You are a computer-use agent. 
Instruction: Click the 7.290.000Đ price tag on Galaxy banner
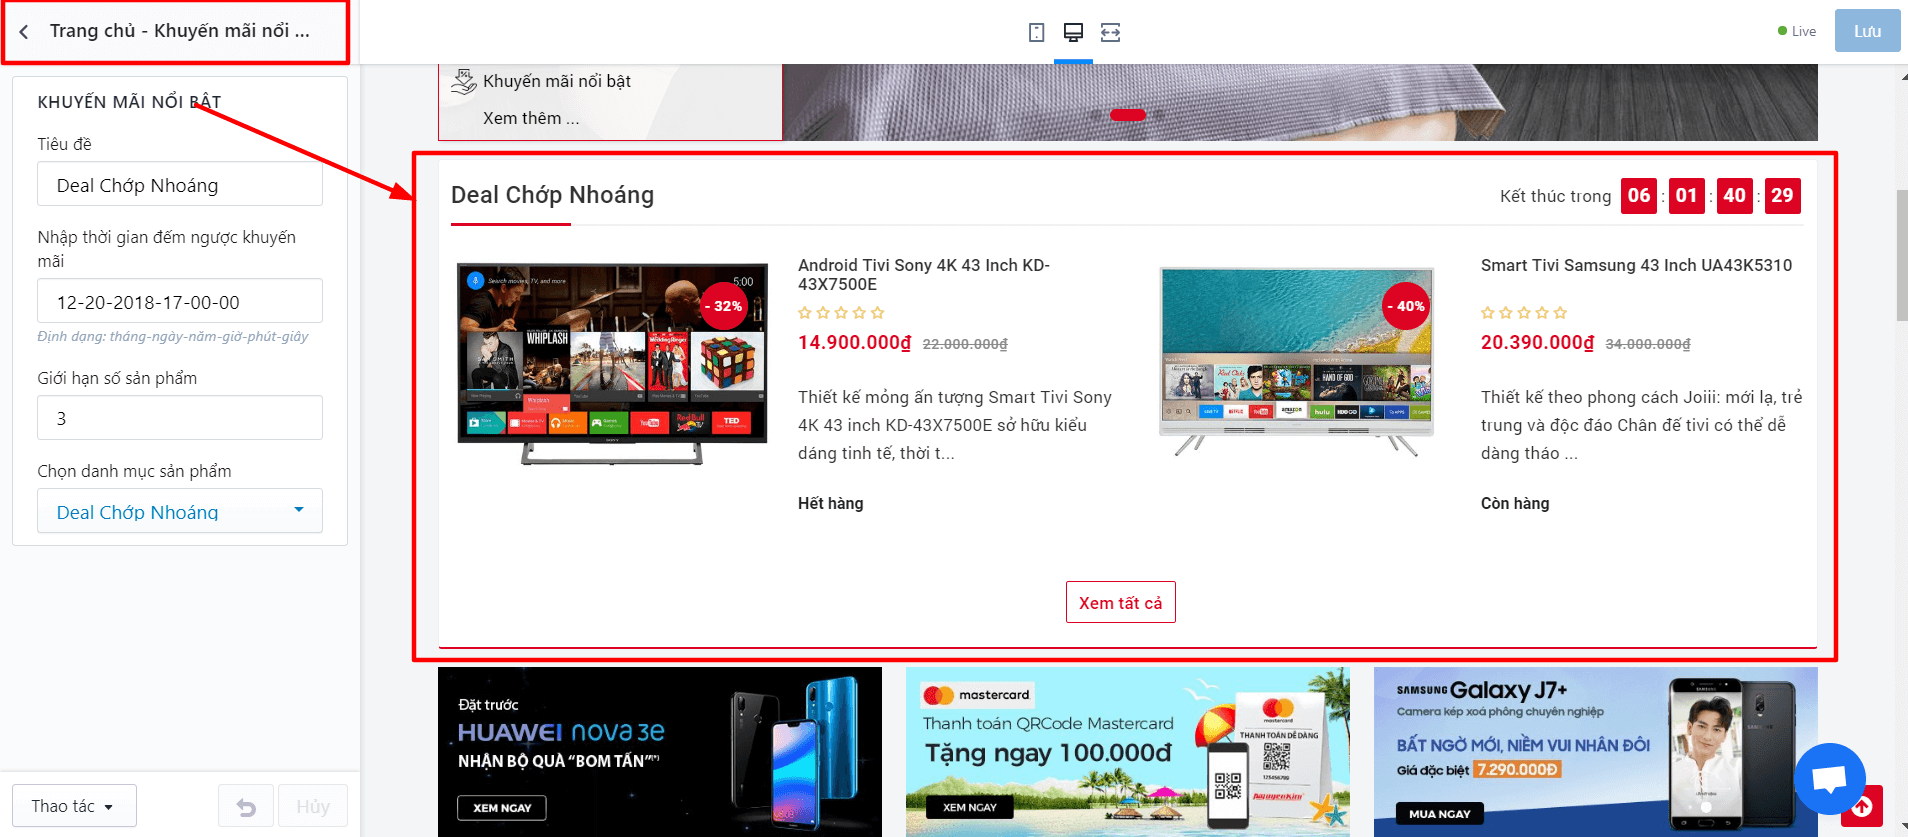pos(1518,769)
